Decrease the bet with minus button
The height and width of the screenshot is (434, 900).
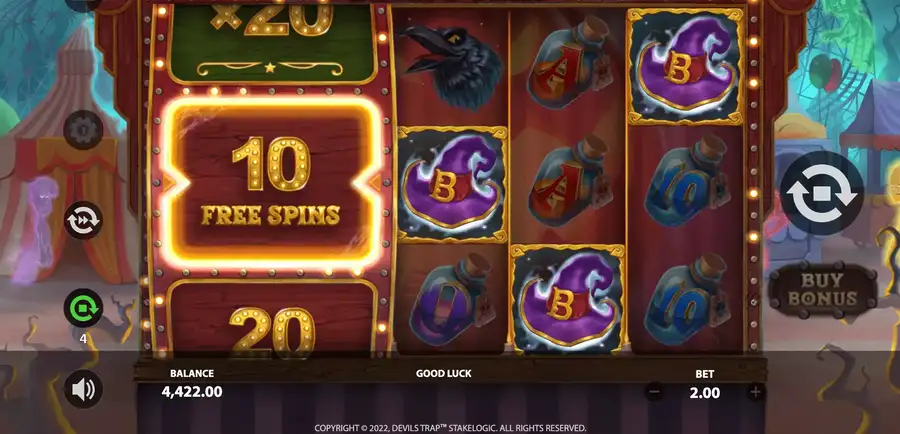654,393
